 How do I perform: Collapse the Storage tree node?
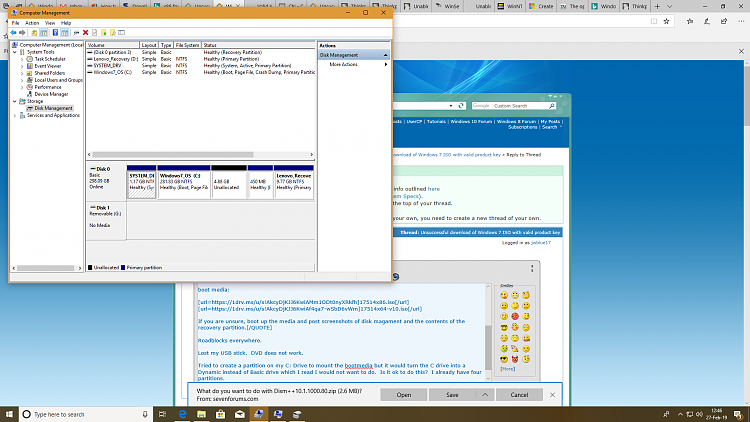15,101
